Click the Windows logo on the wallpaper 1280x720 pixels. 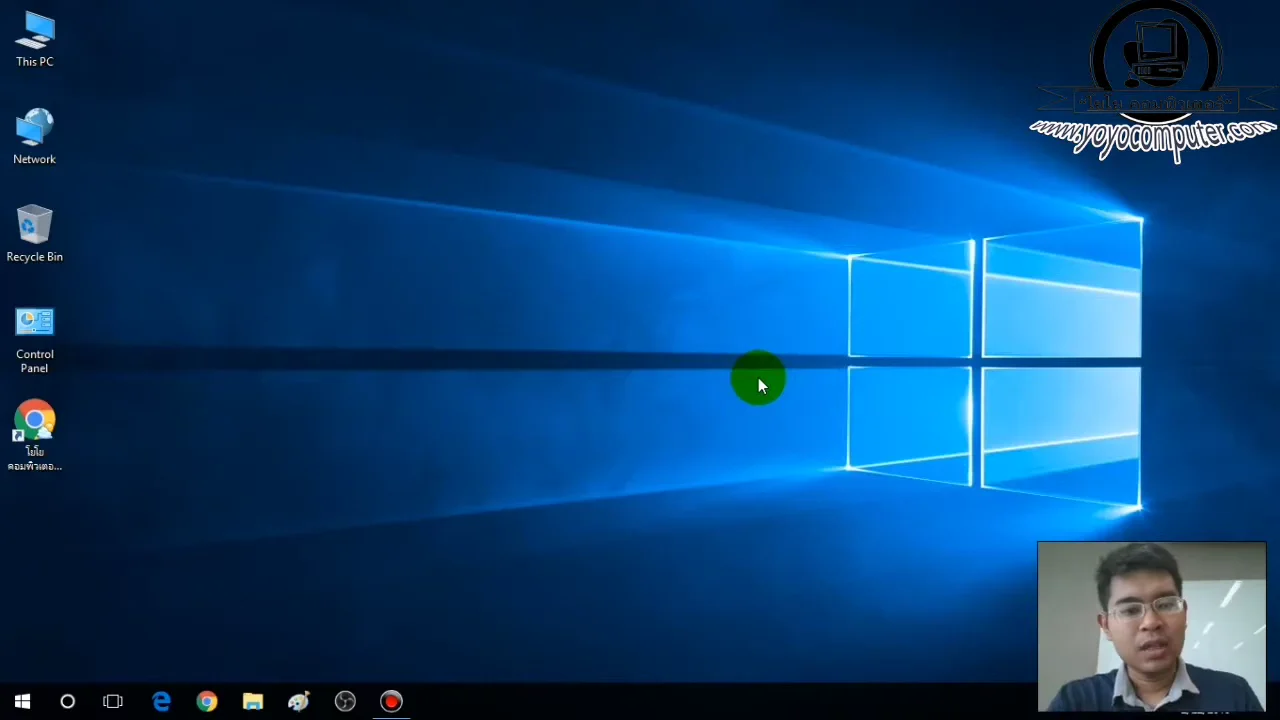point(995,365)
